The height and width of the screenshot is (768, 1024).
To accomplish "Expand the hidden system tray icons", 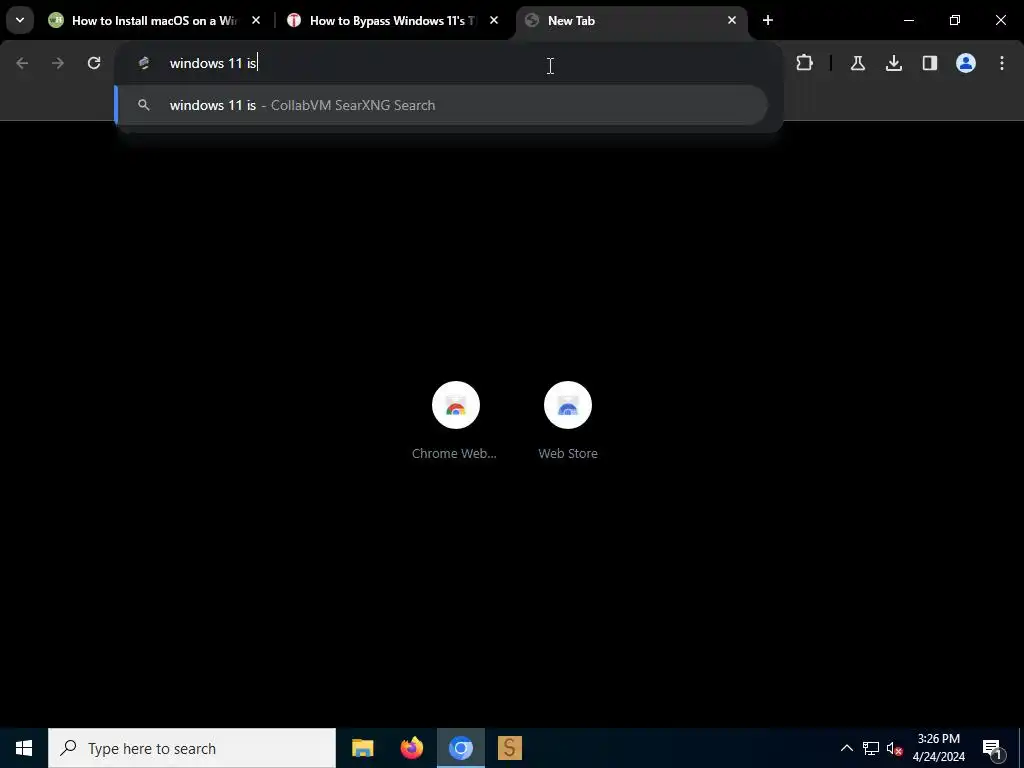I will pos(846,748).
